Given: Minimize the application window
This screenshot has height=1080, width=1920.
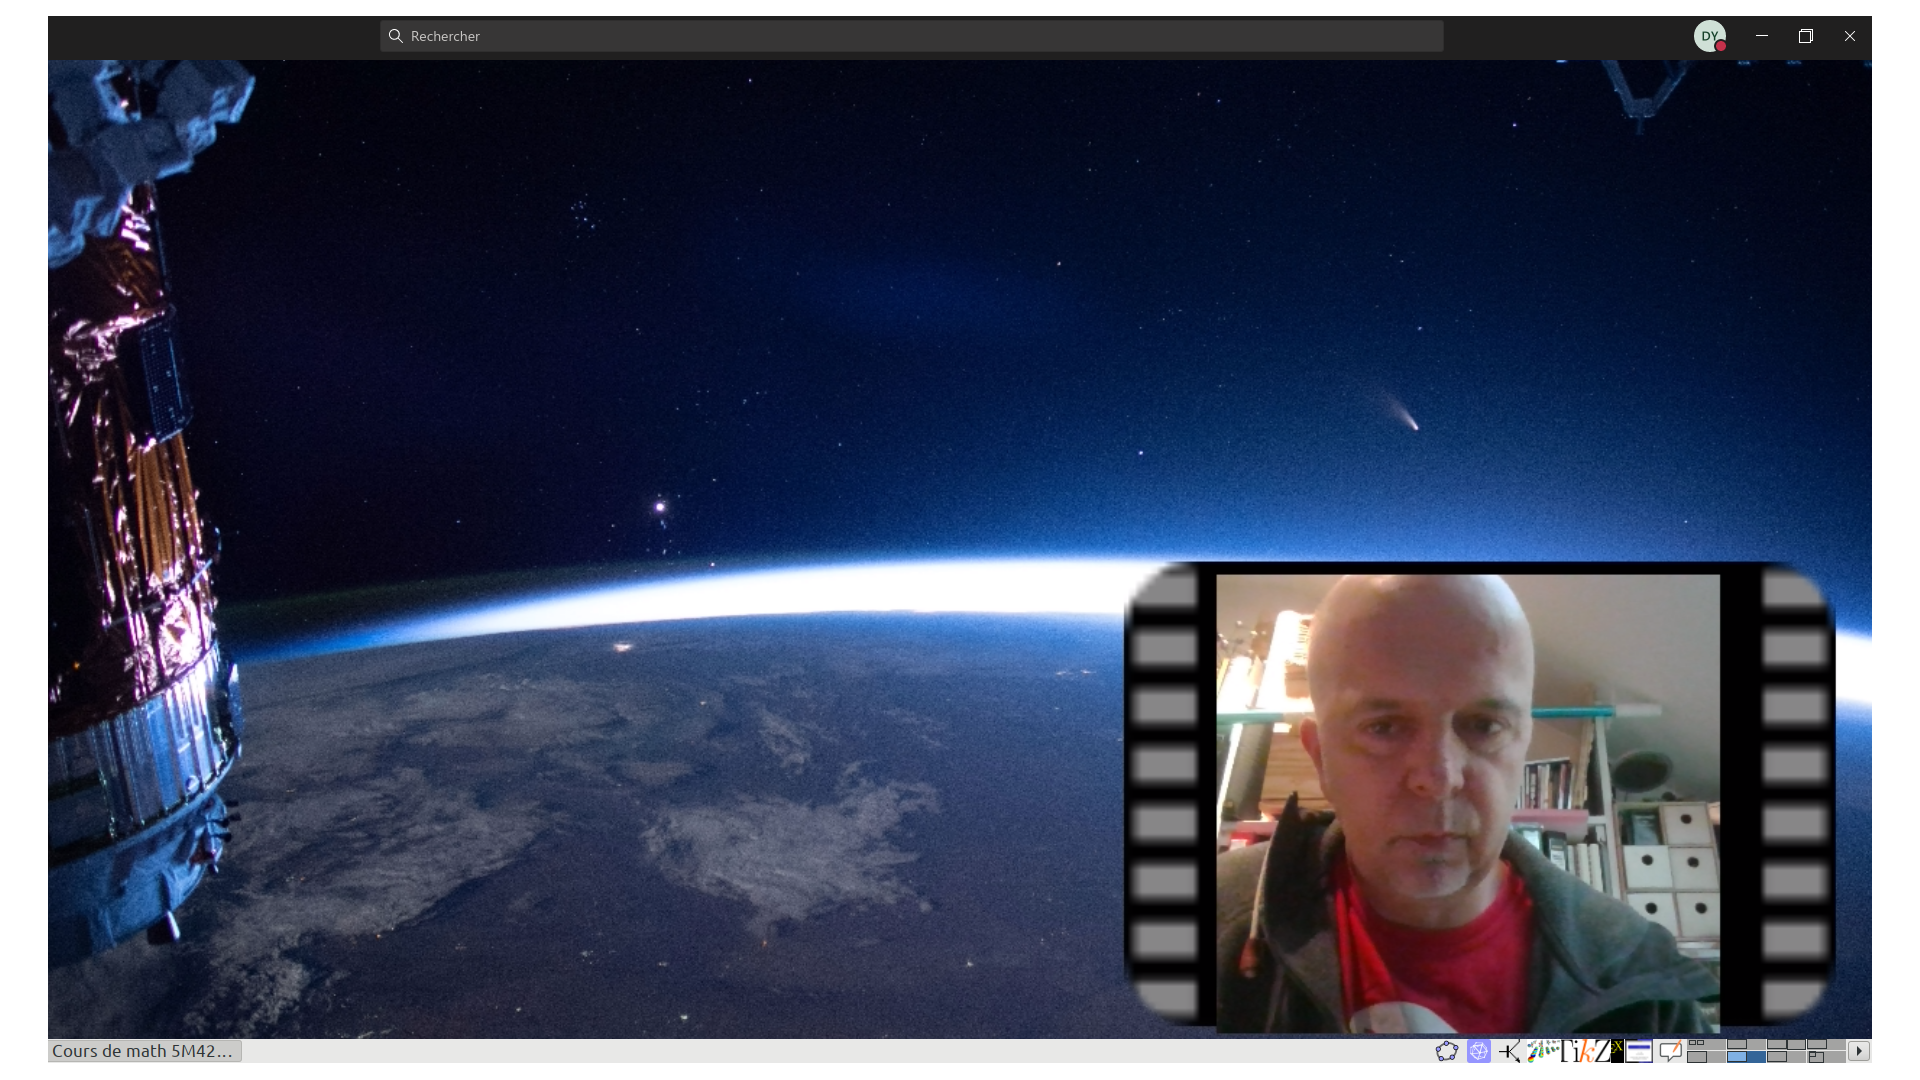Looking at the screenshot, I should [1762, 36].
